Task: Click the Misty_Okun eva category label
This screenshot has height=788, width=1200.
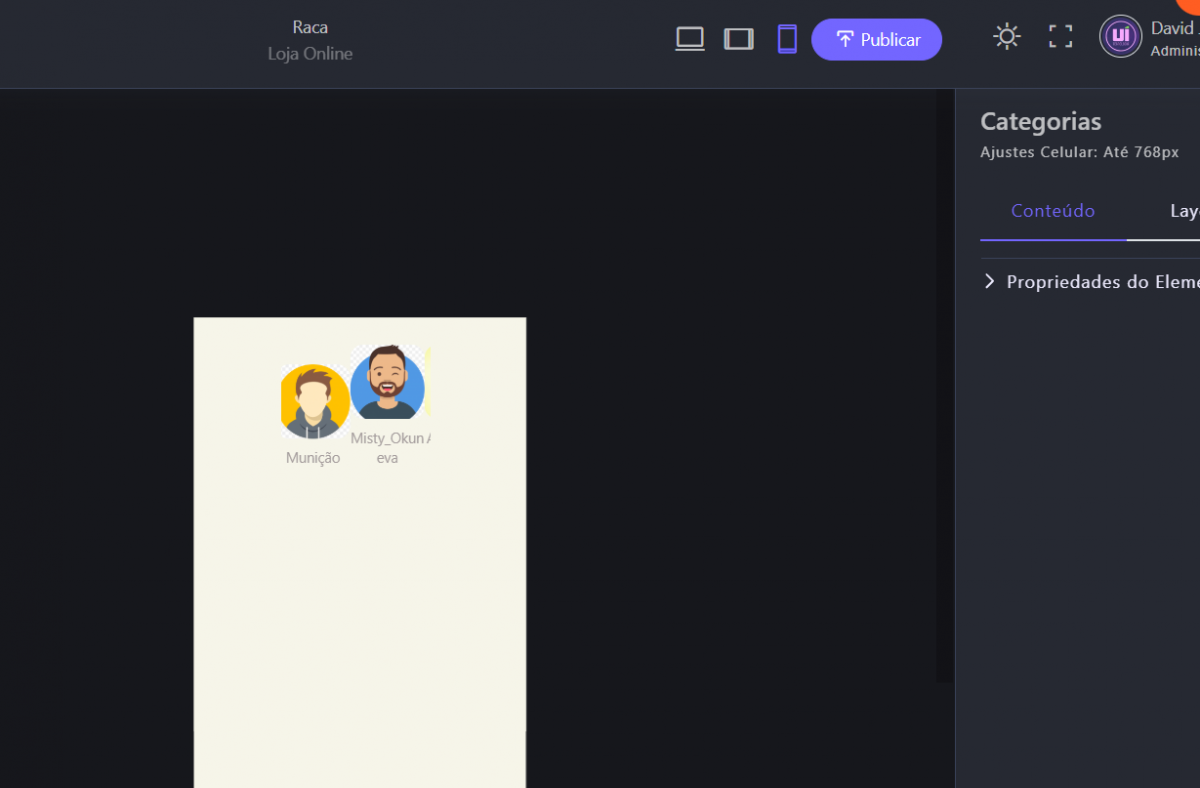Action: (388, 448)
